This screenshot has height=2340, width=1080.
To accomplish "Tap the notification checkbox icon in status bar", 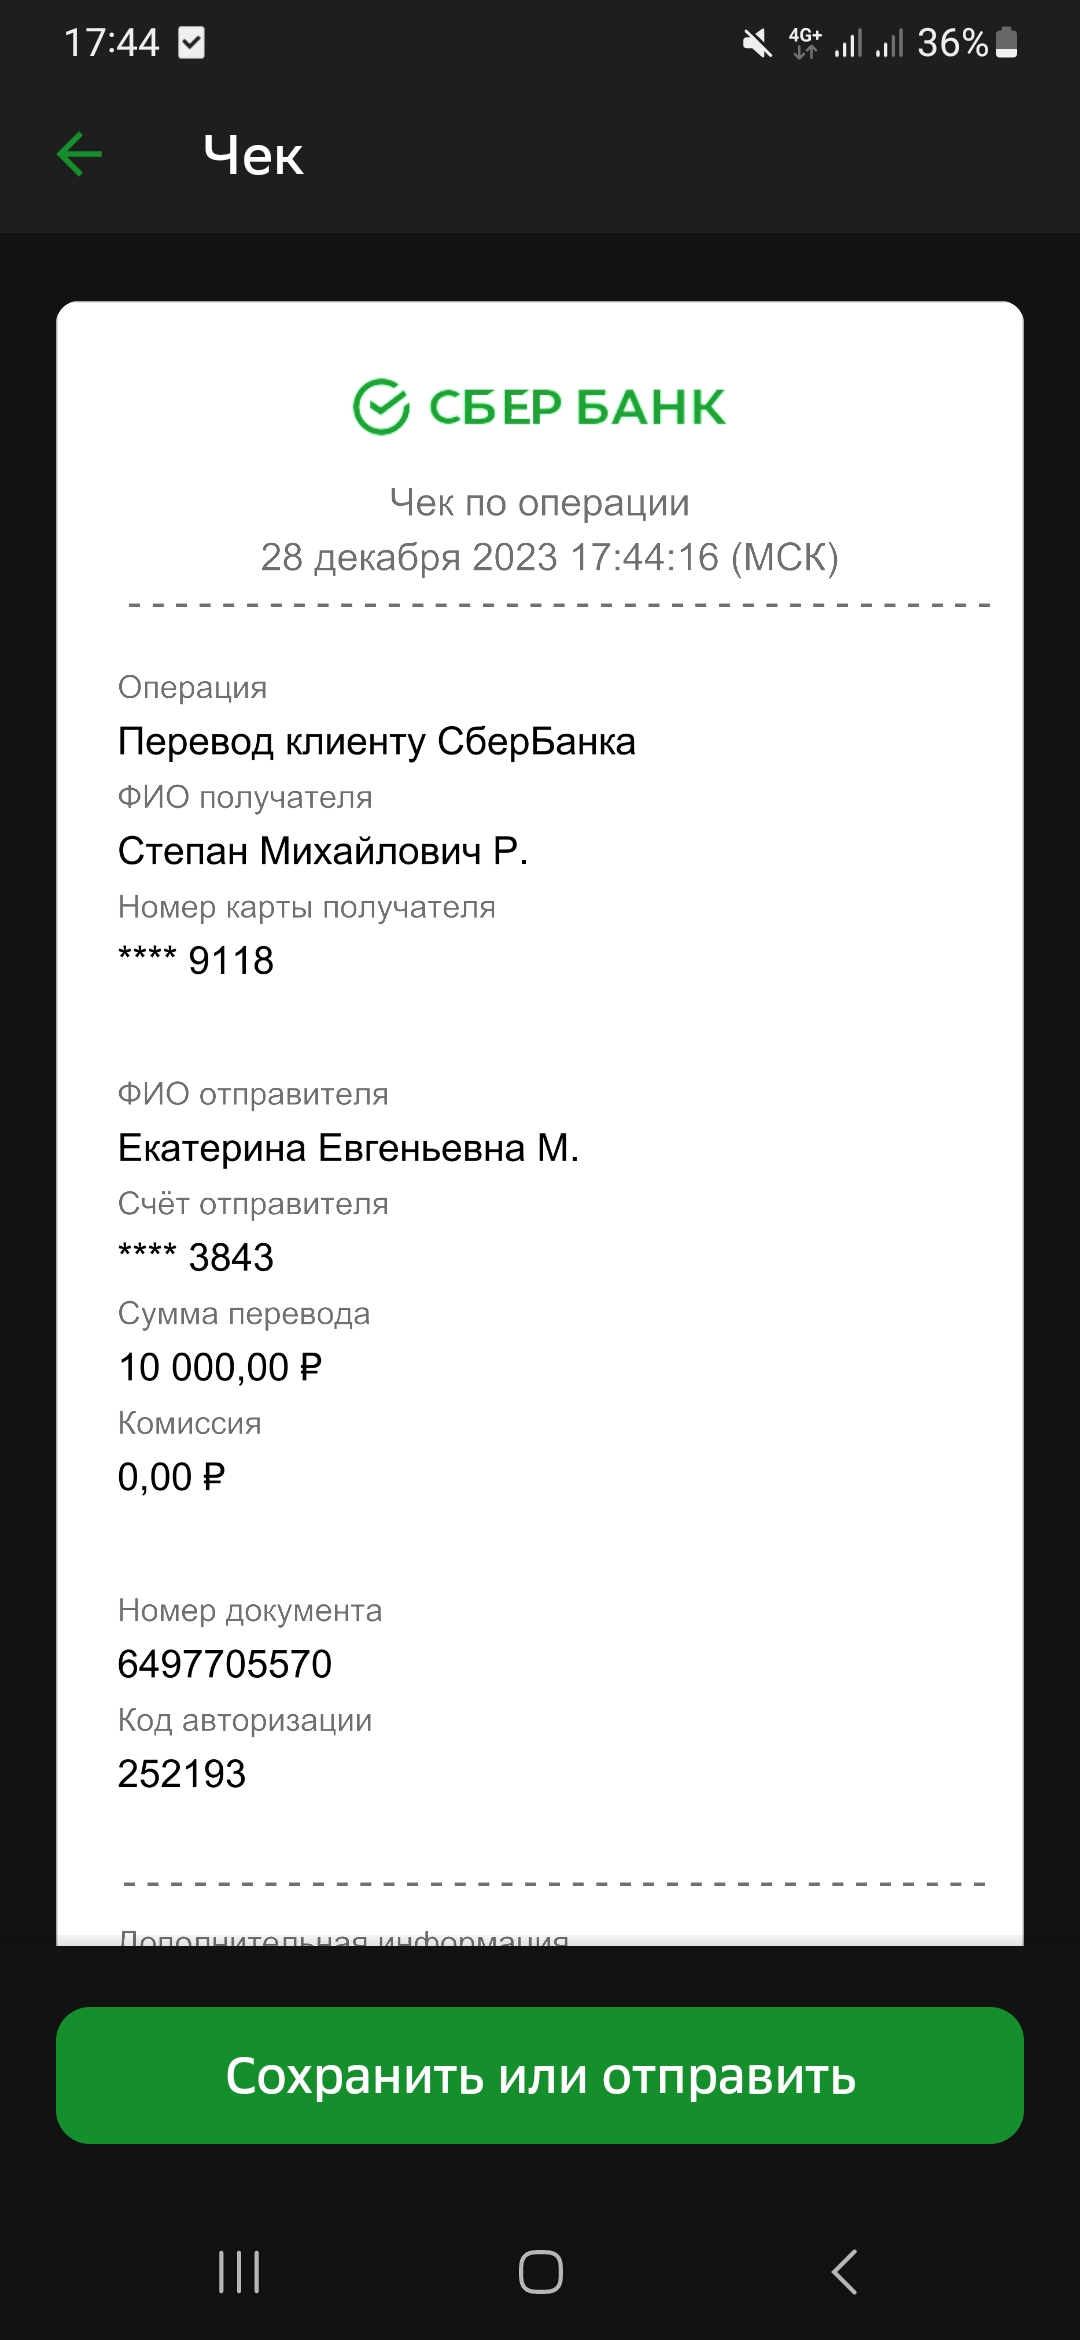I will [x=191, y=43].
